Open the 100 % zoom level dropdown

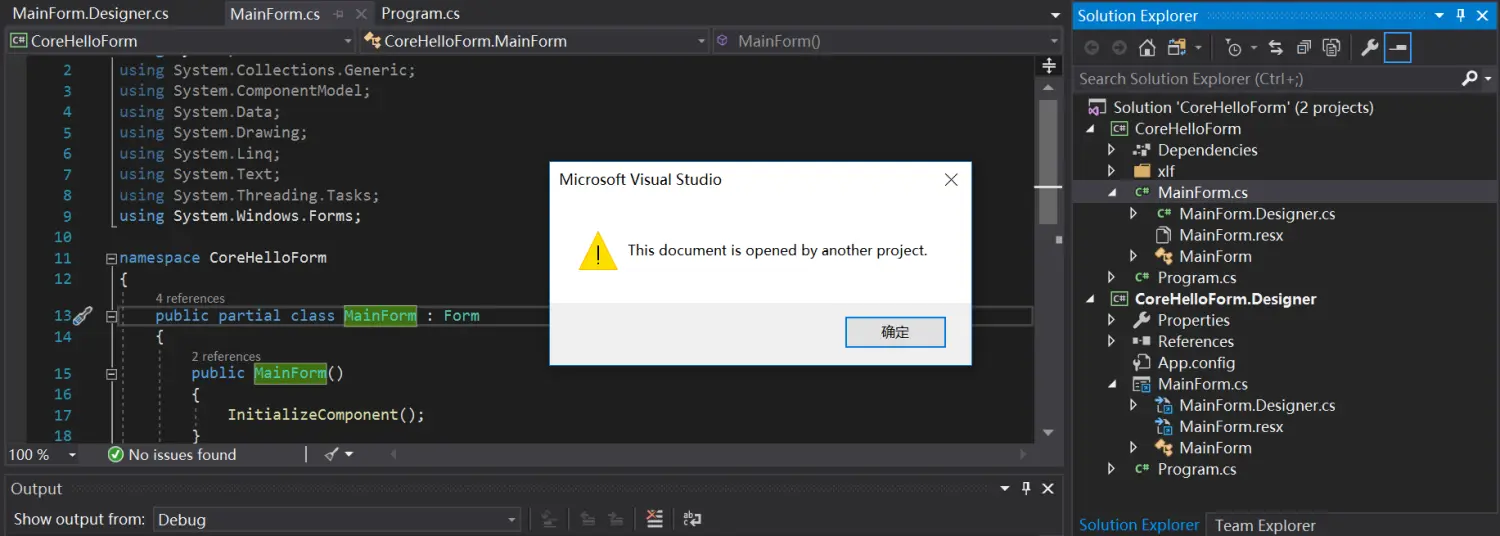click(72, 454)
